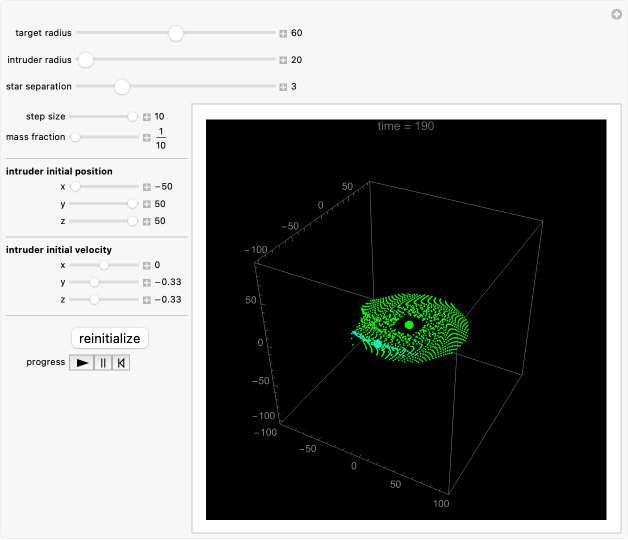Click the intruder velocity y slider handle

point(94,282)
